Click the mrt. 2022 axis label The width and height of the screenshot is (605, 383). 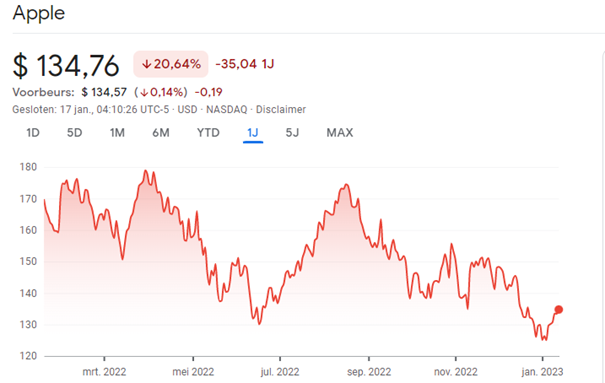point(104,372)
